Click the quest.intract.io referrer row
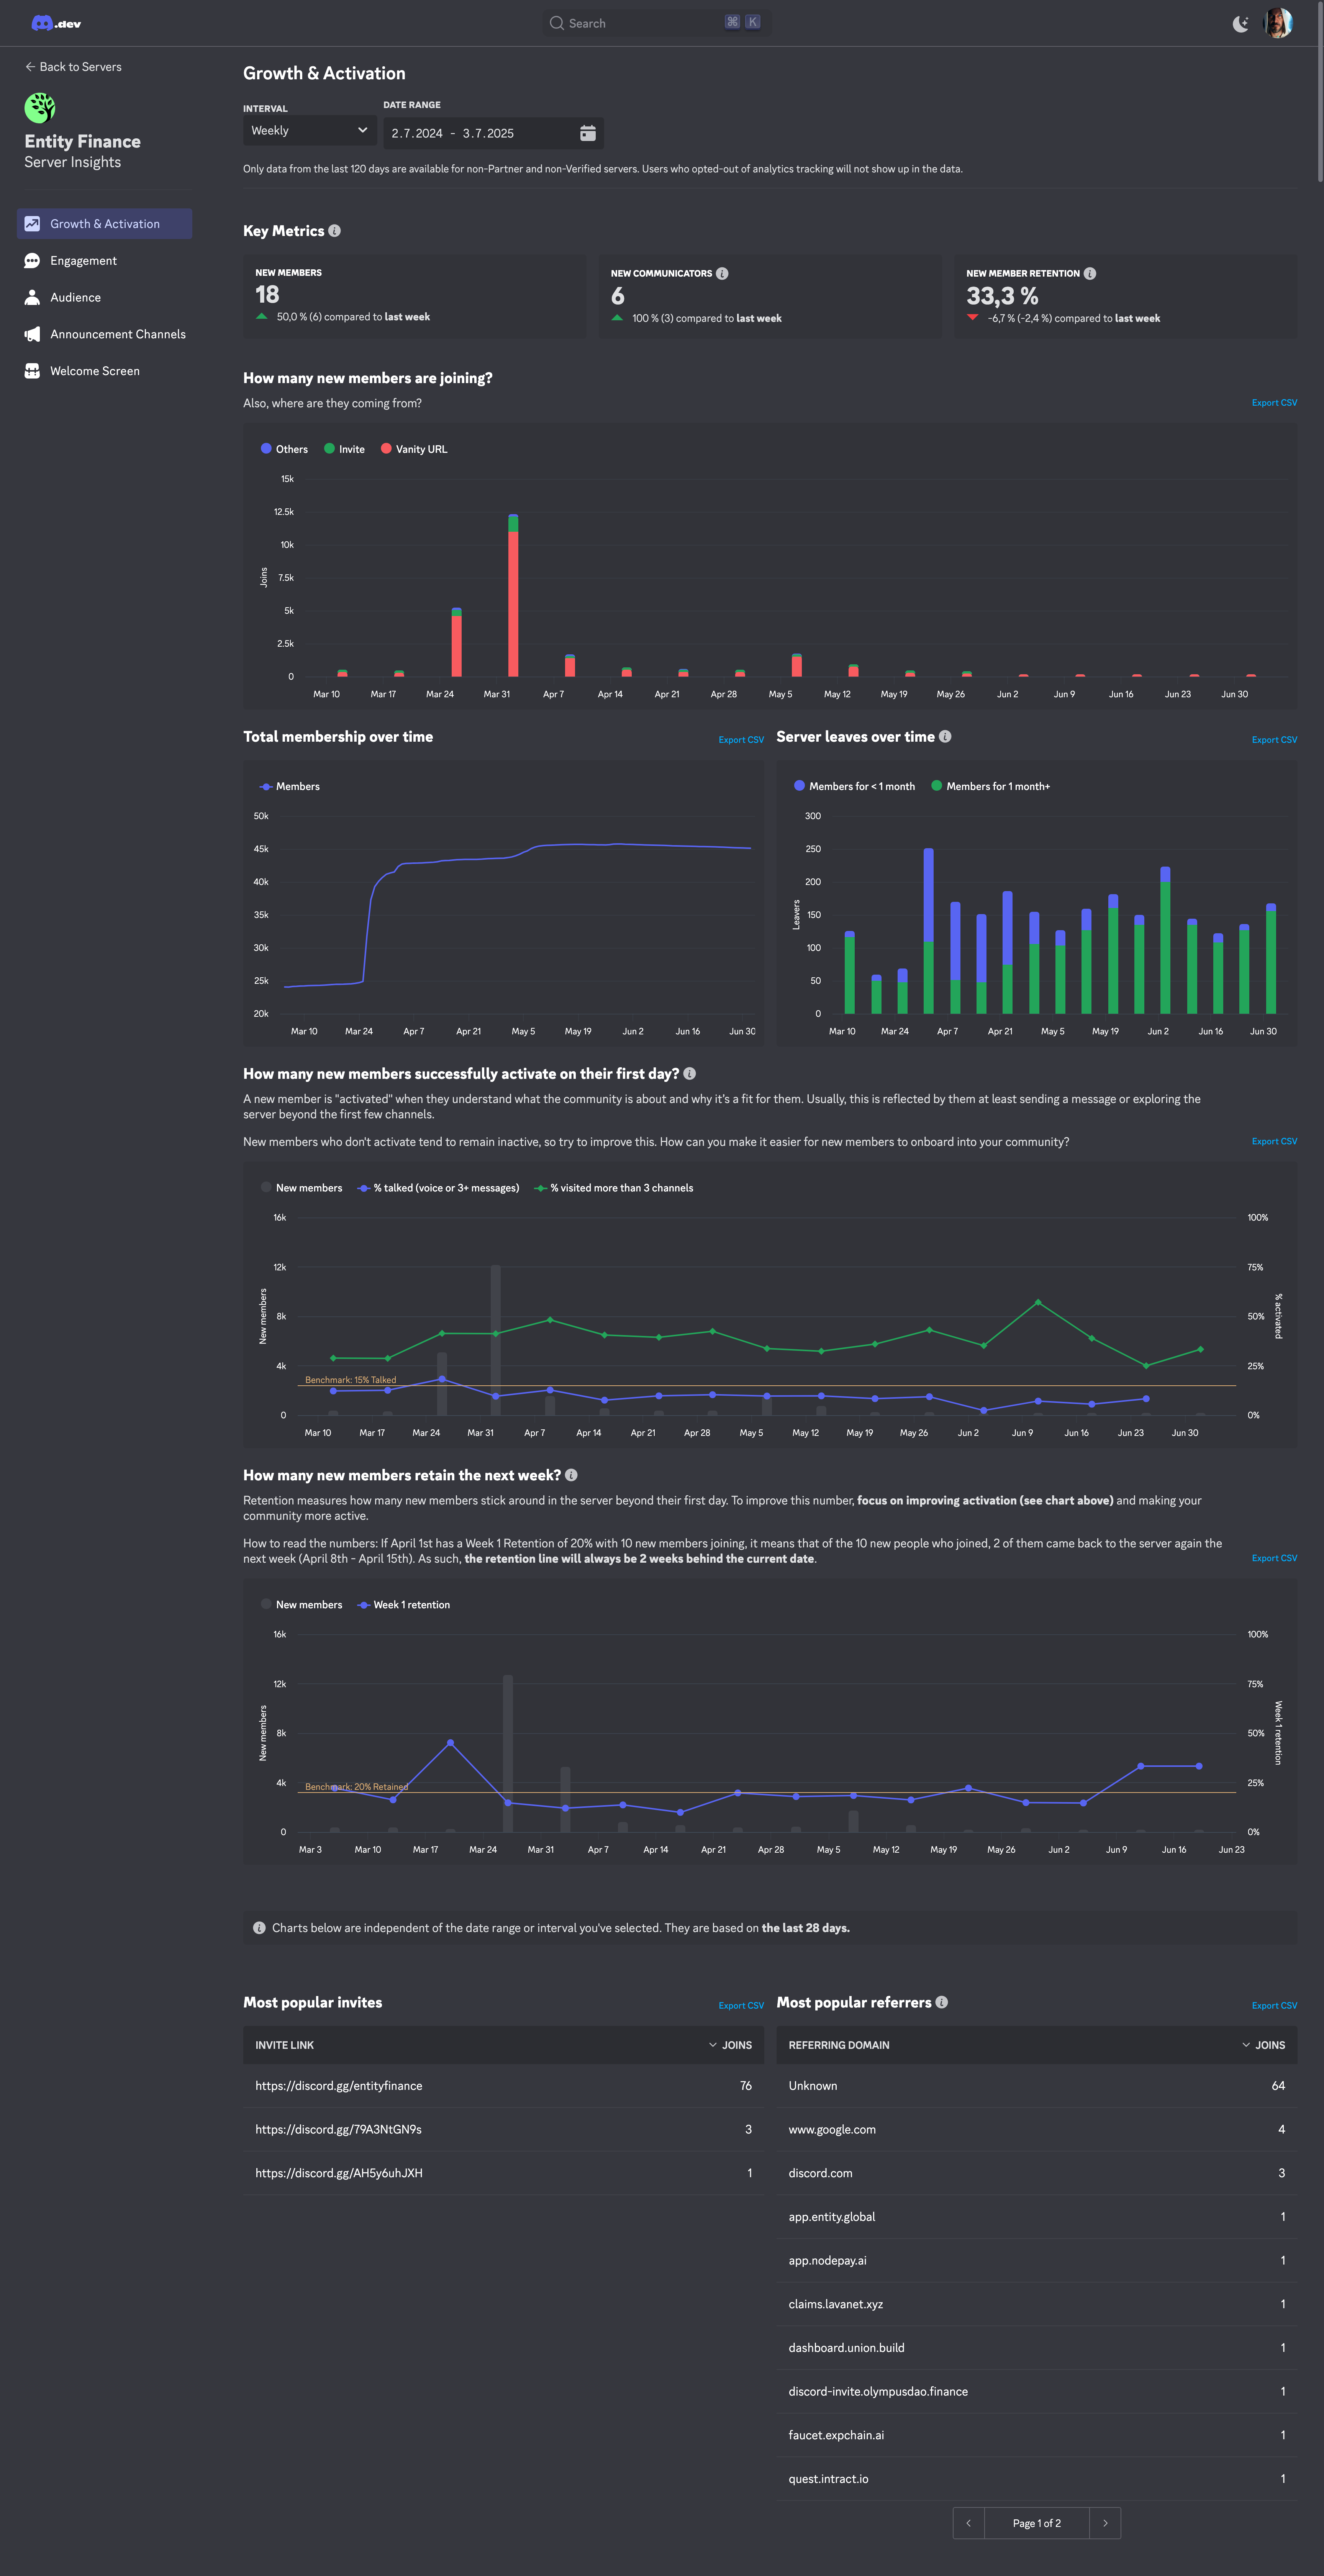1324x2576 pixels. [1037, 2479]
